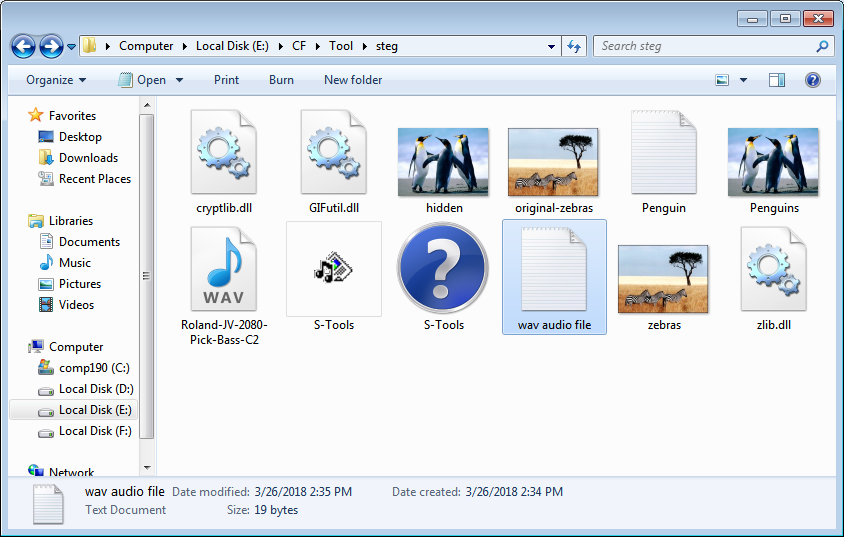
Task: Select the zlib.dll file icon
Action: (x=772, y=269)
